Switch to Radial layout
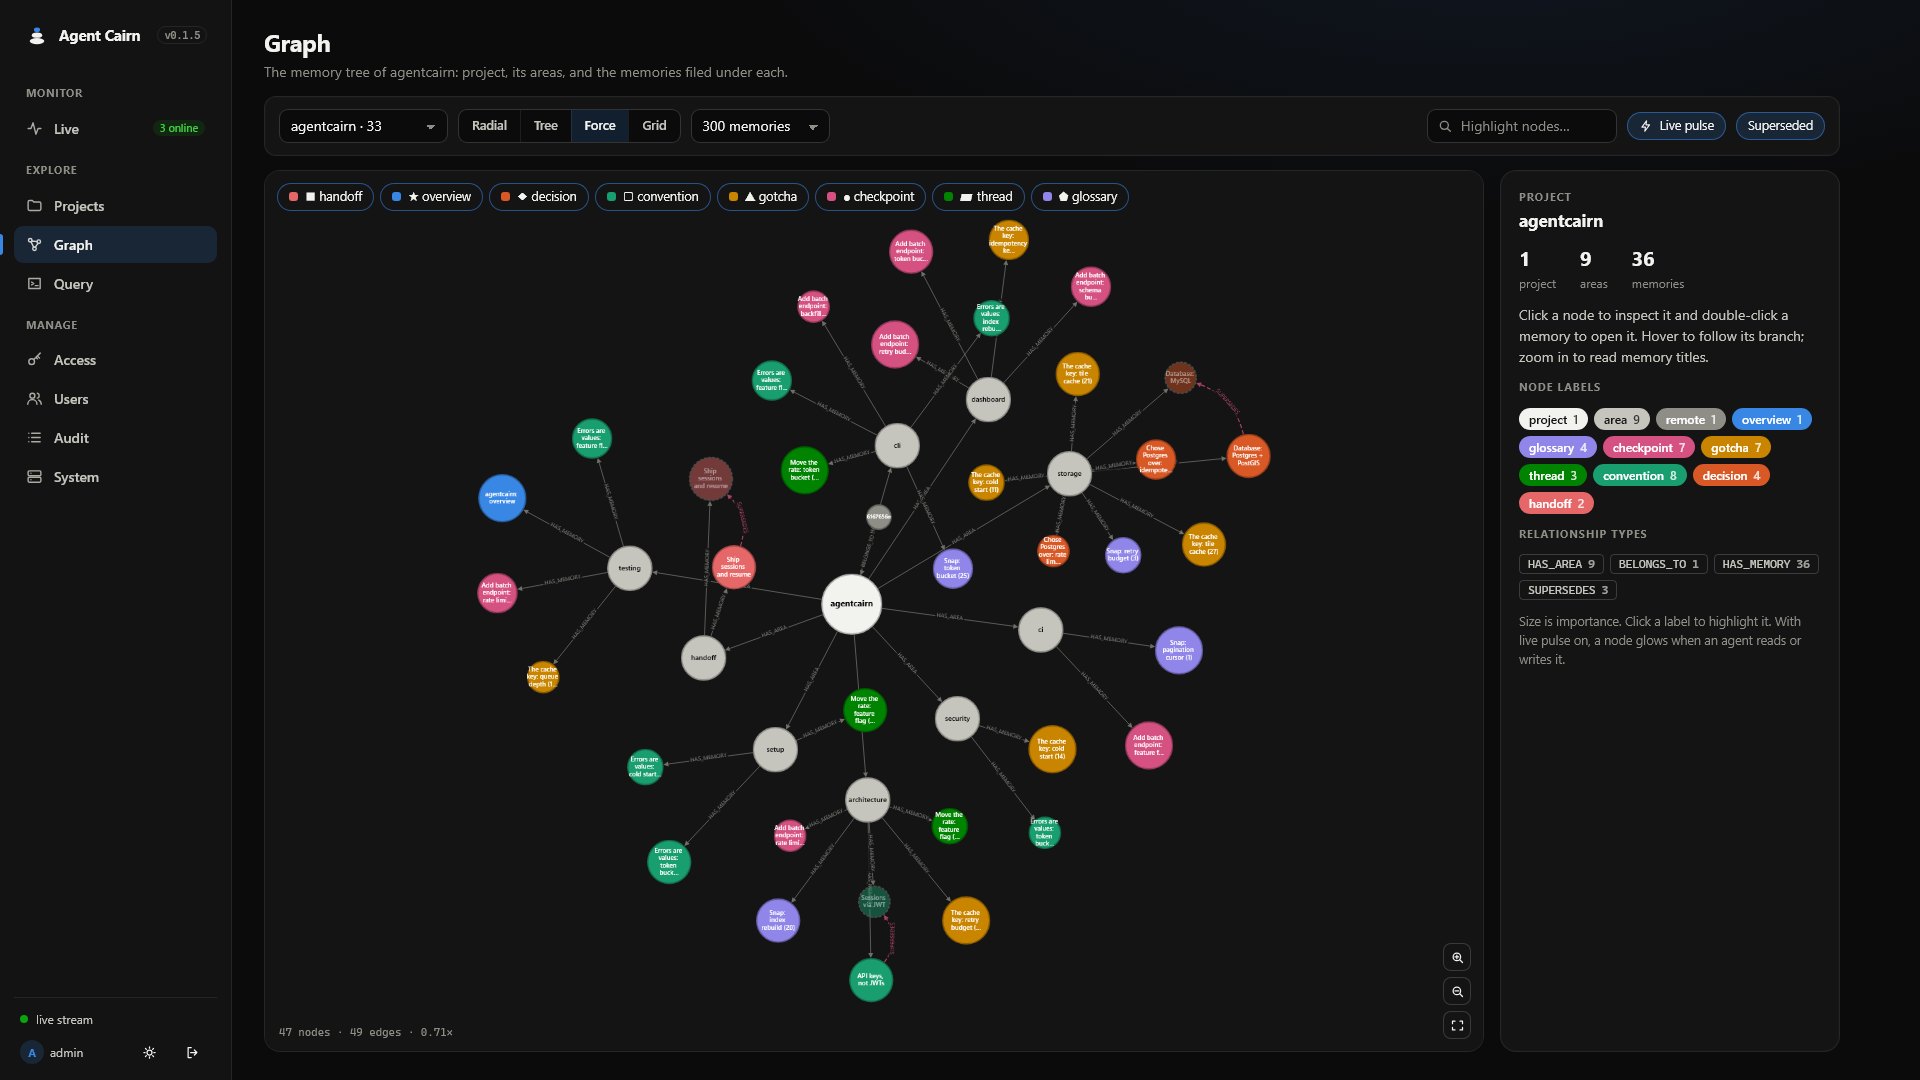1920x1080 pixels. [x=489, y=126]
